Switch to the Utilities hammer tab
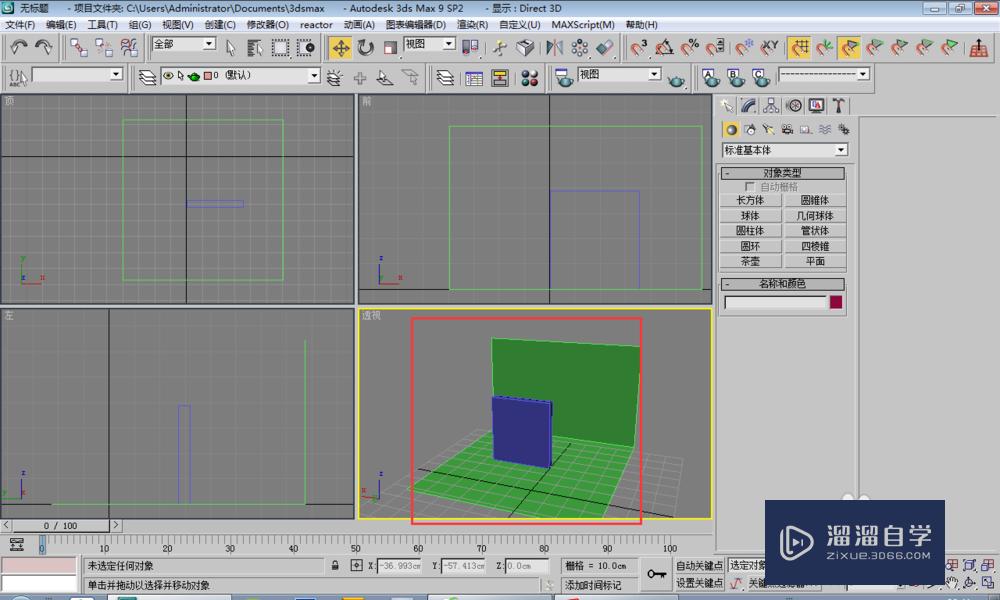The width and height of the screenshot is (1000, 600). click(x=838, y=106)
